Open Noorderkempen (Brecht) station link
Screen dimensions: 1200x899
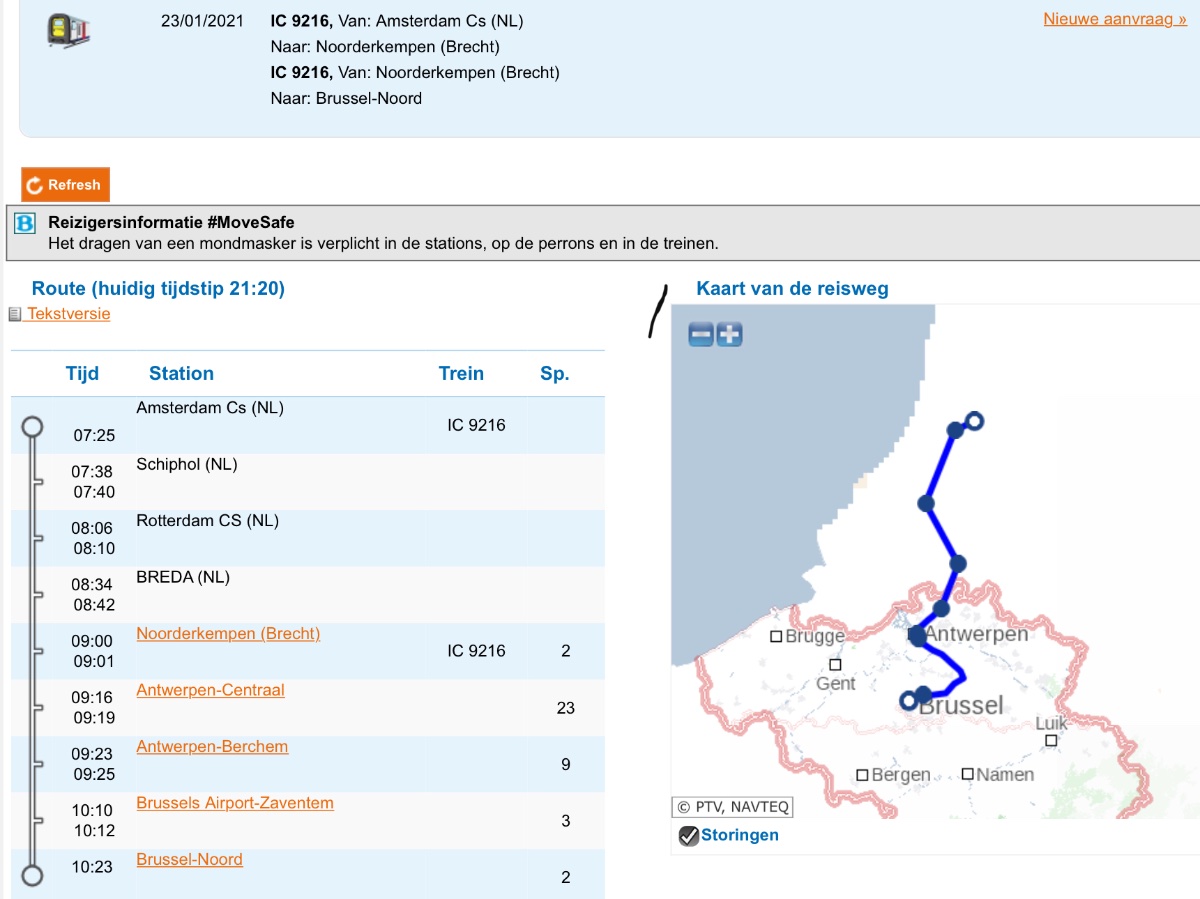coord(228,634)
